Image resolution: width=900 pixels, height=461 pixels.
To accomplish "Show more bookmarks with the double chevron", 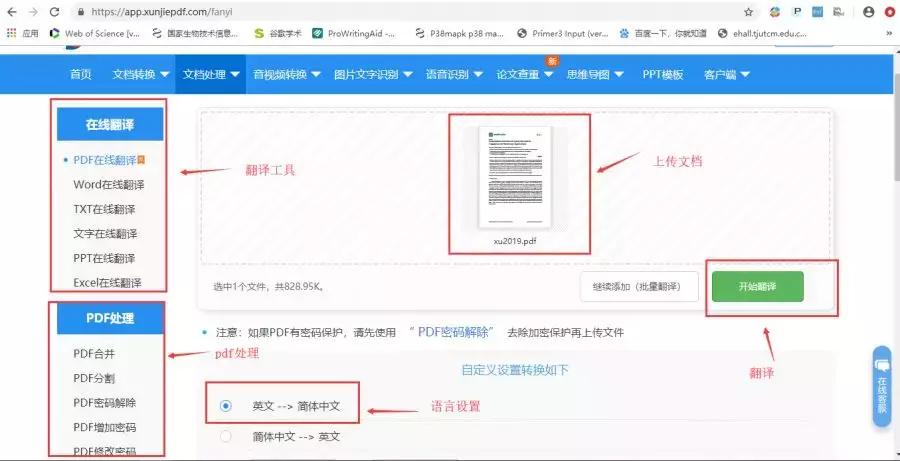I will click(889, 33).
